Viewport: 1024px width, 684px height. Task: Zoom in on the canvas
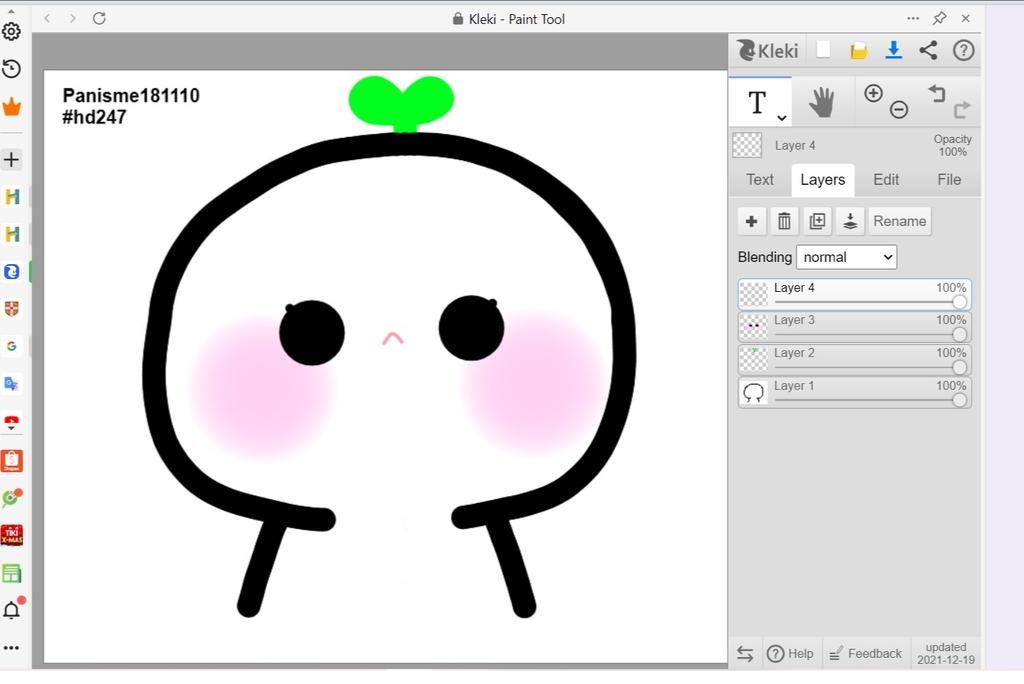coord(873,93)
